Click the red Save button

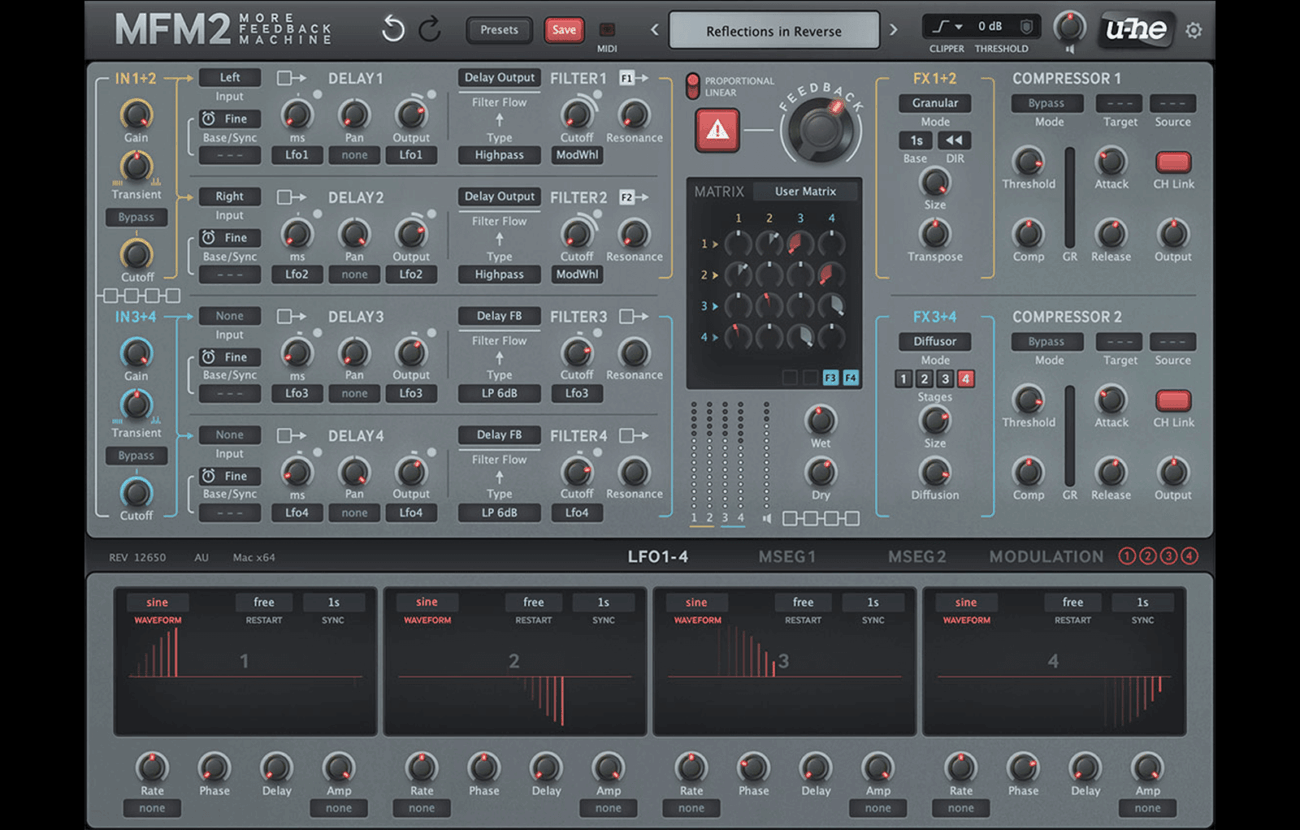click(564, 30)
